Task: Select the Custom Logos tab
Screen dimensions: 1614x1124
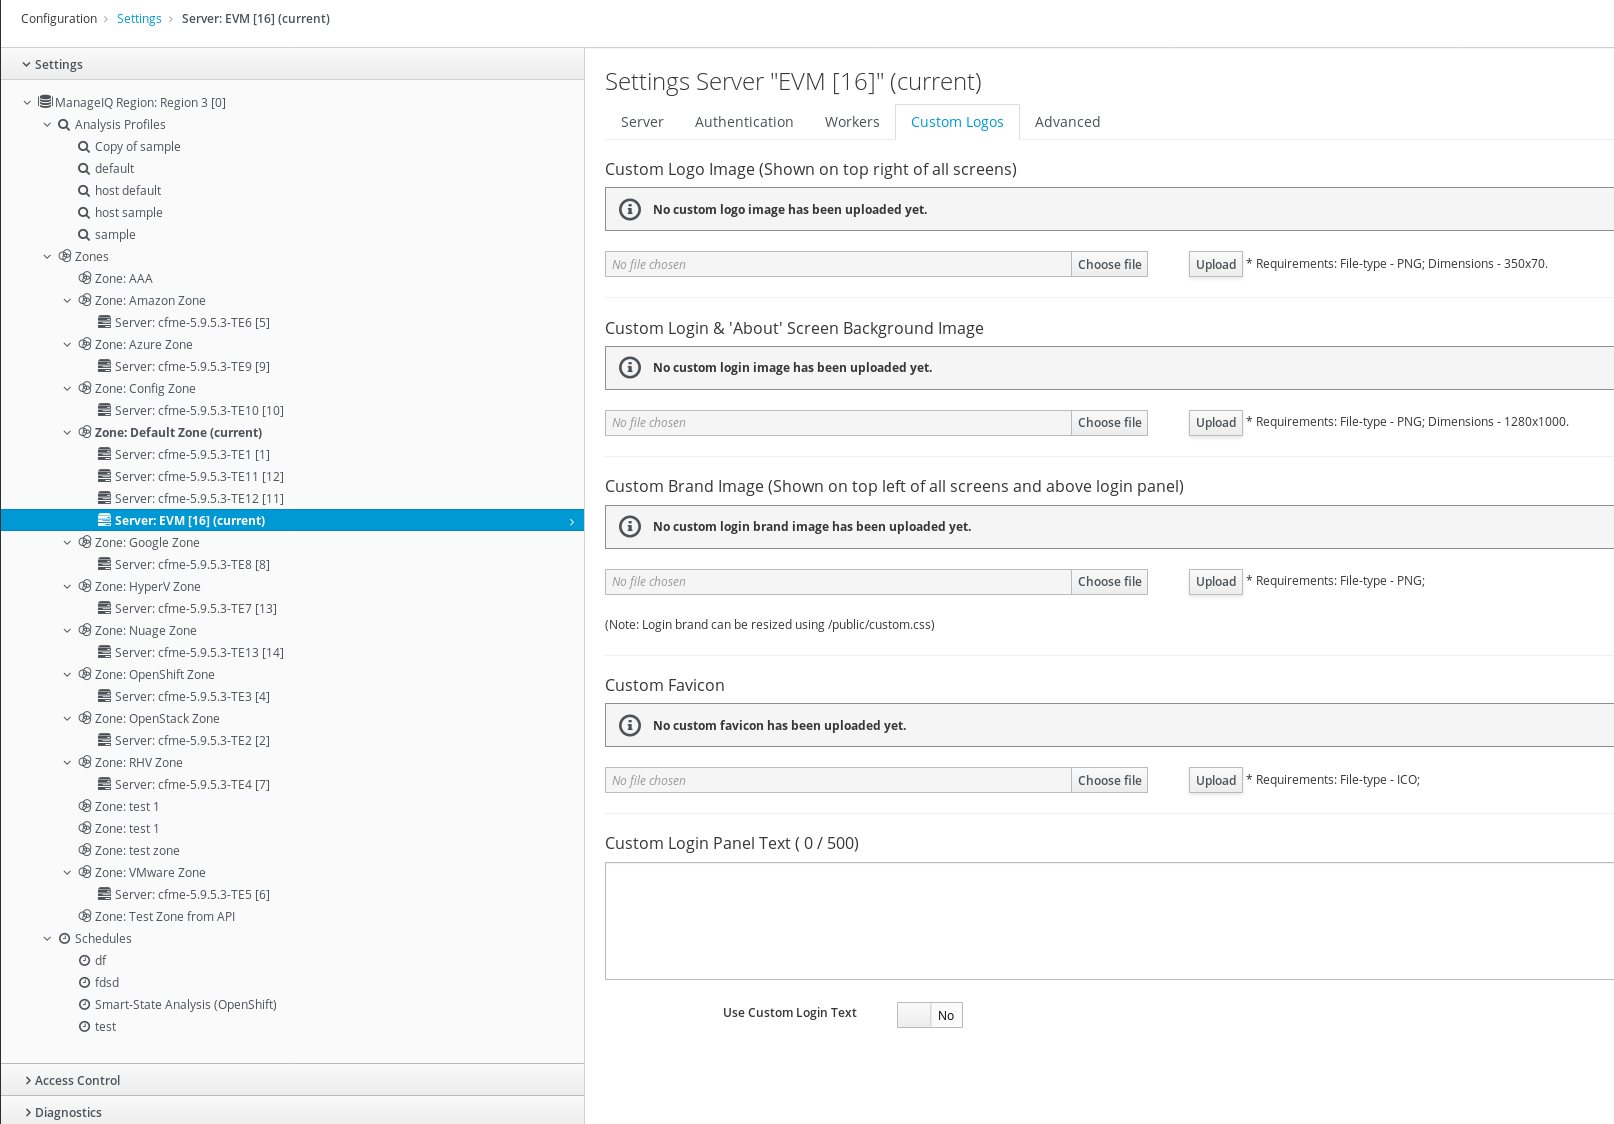Action: click(957, 122)
